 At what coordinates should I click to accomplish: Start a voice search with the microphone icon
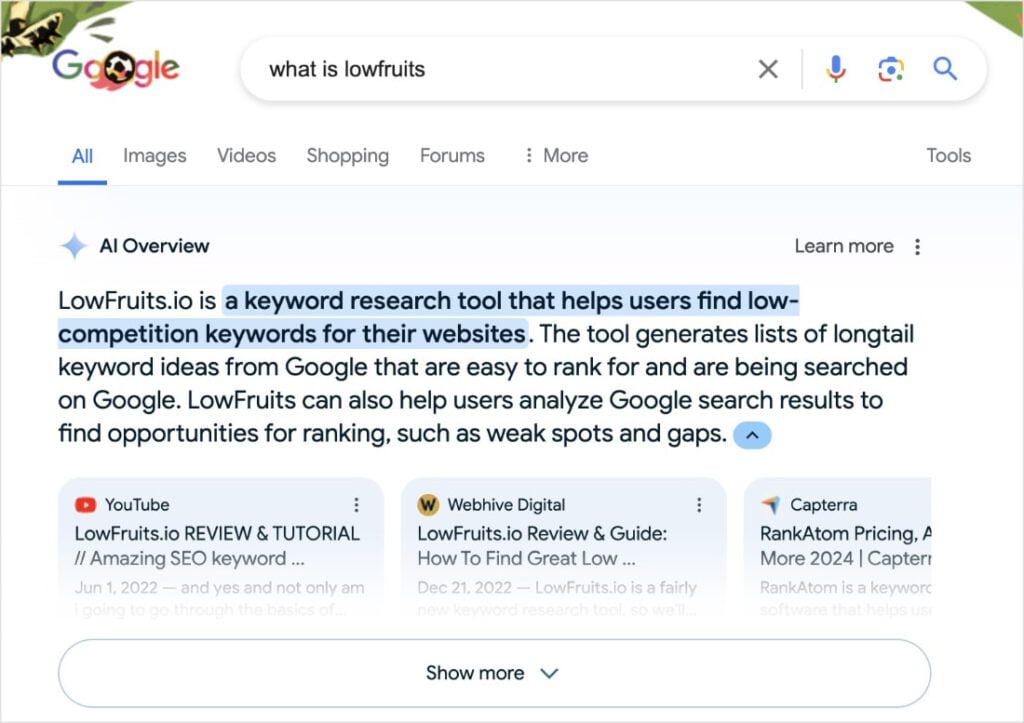coord(835,69)
